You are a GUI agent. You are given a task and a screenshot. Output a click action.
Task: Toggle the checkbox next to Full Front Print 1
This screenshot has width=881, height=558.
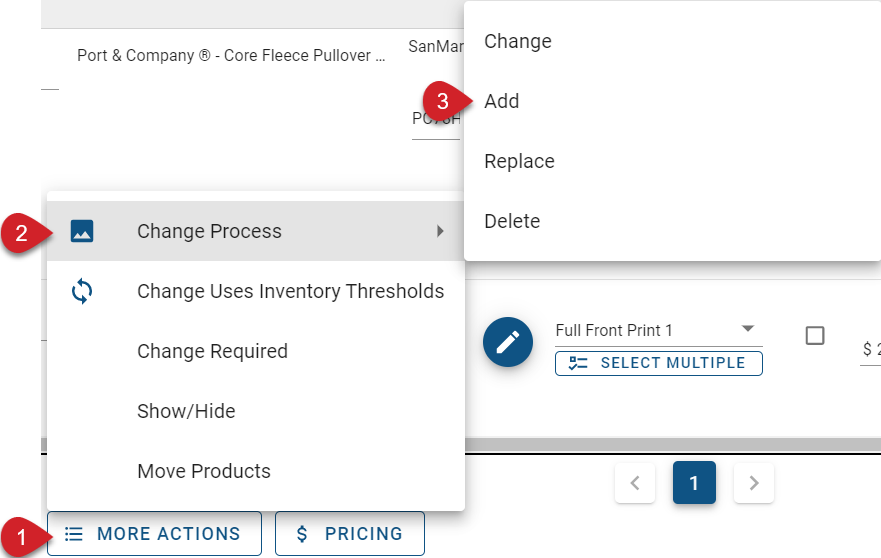click(x=815, y=335)
